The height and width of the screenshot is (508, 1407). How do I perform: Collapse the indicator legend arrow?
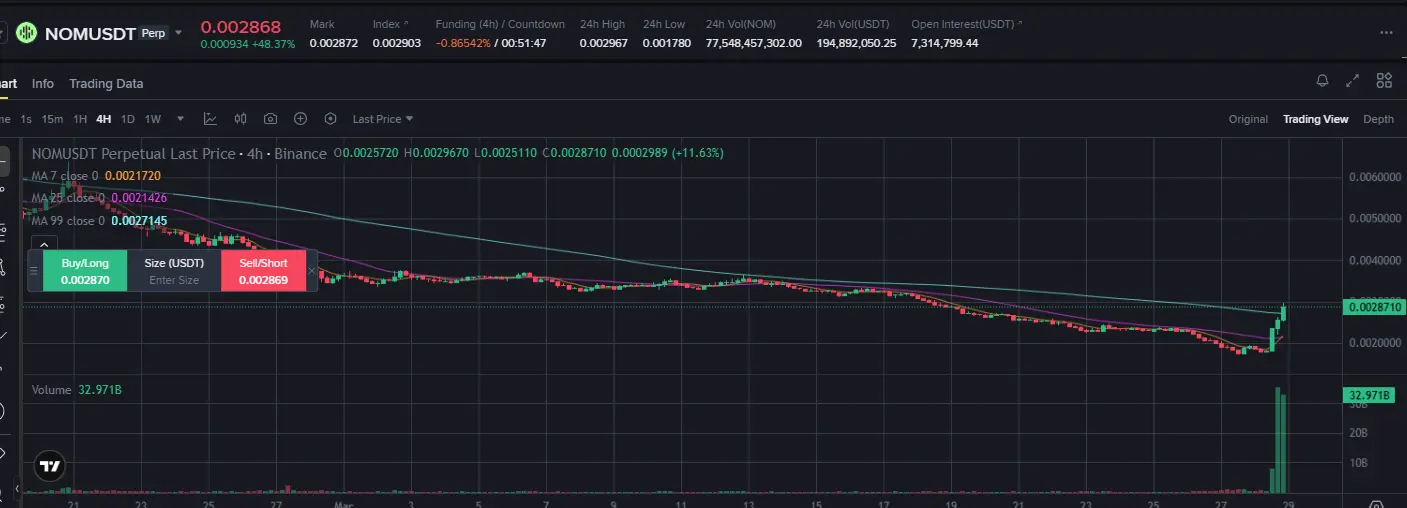point(44,242)
